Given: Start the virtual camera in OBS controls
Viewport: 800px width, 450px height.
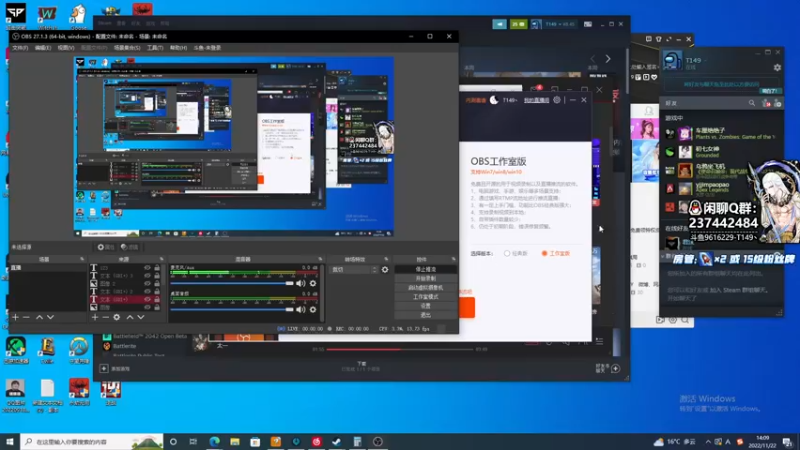Looking at the screenshot, I should tap(426, 288).
